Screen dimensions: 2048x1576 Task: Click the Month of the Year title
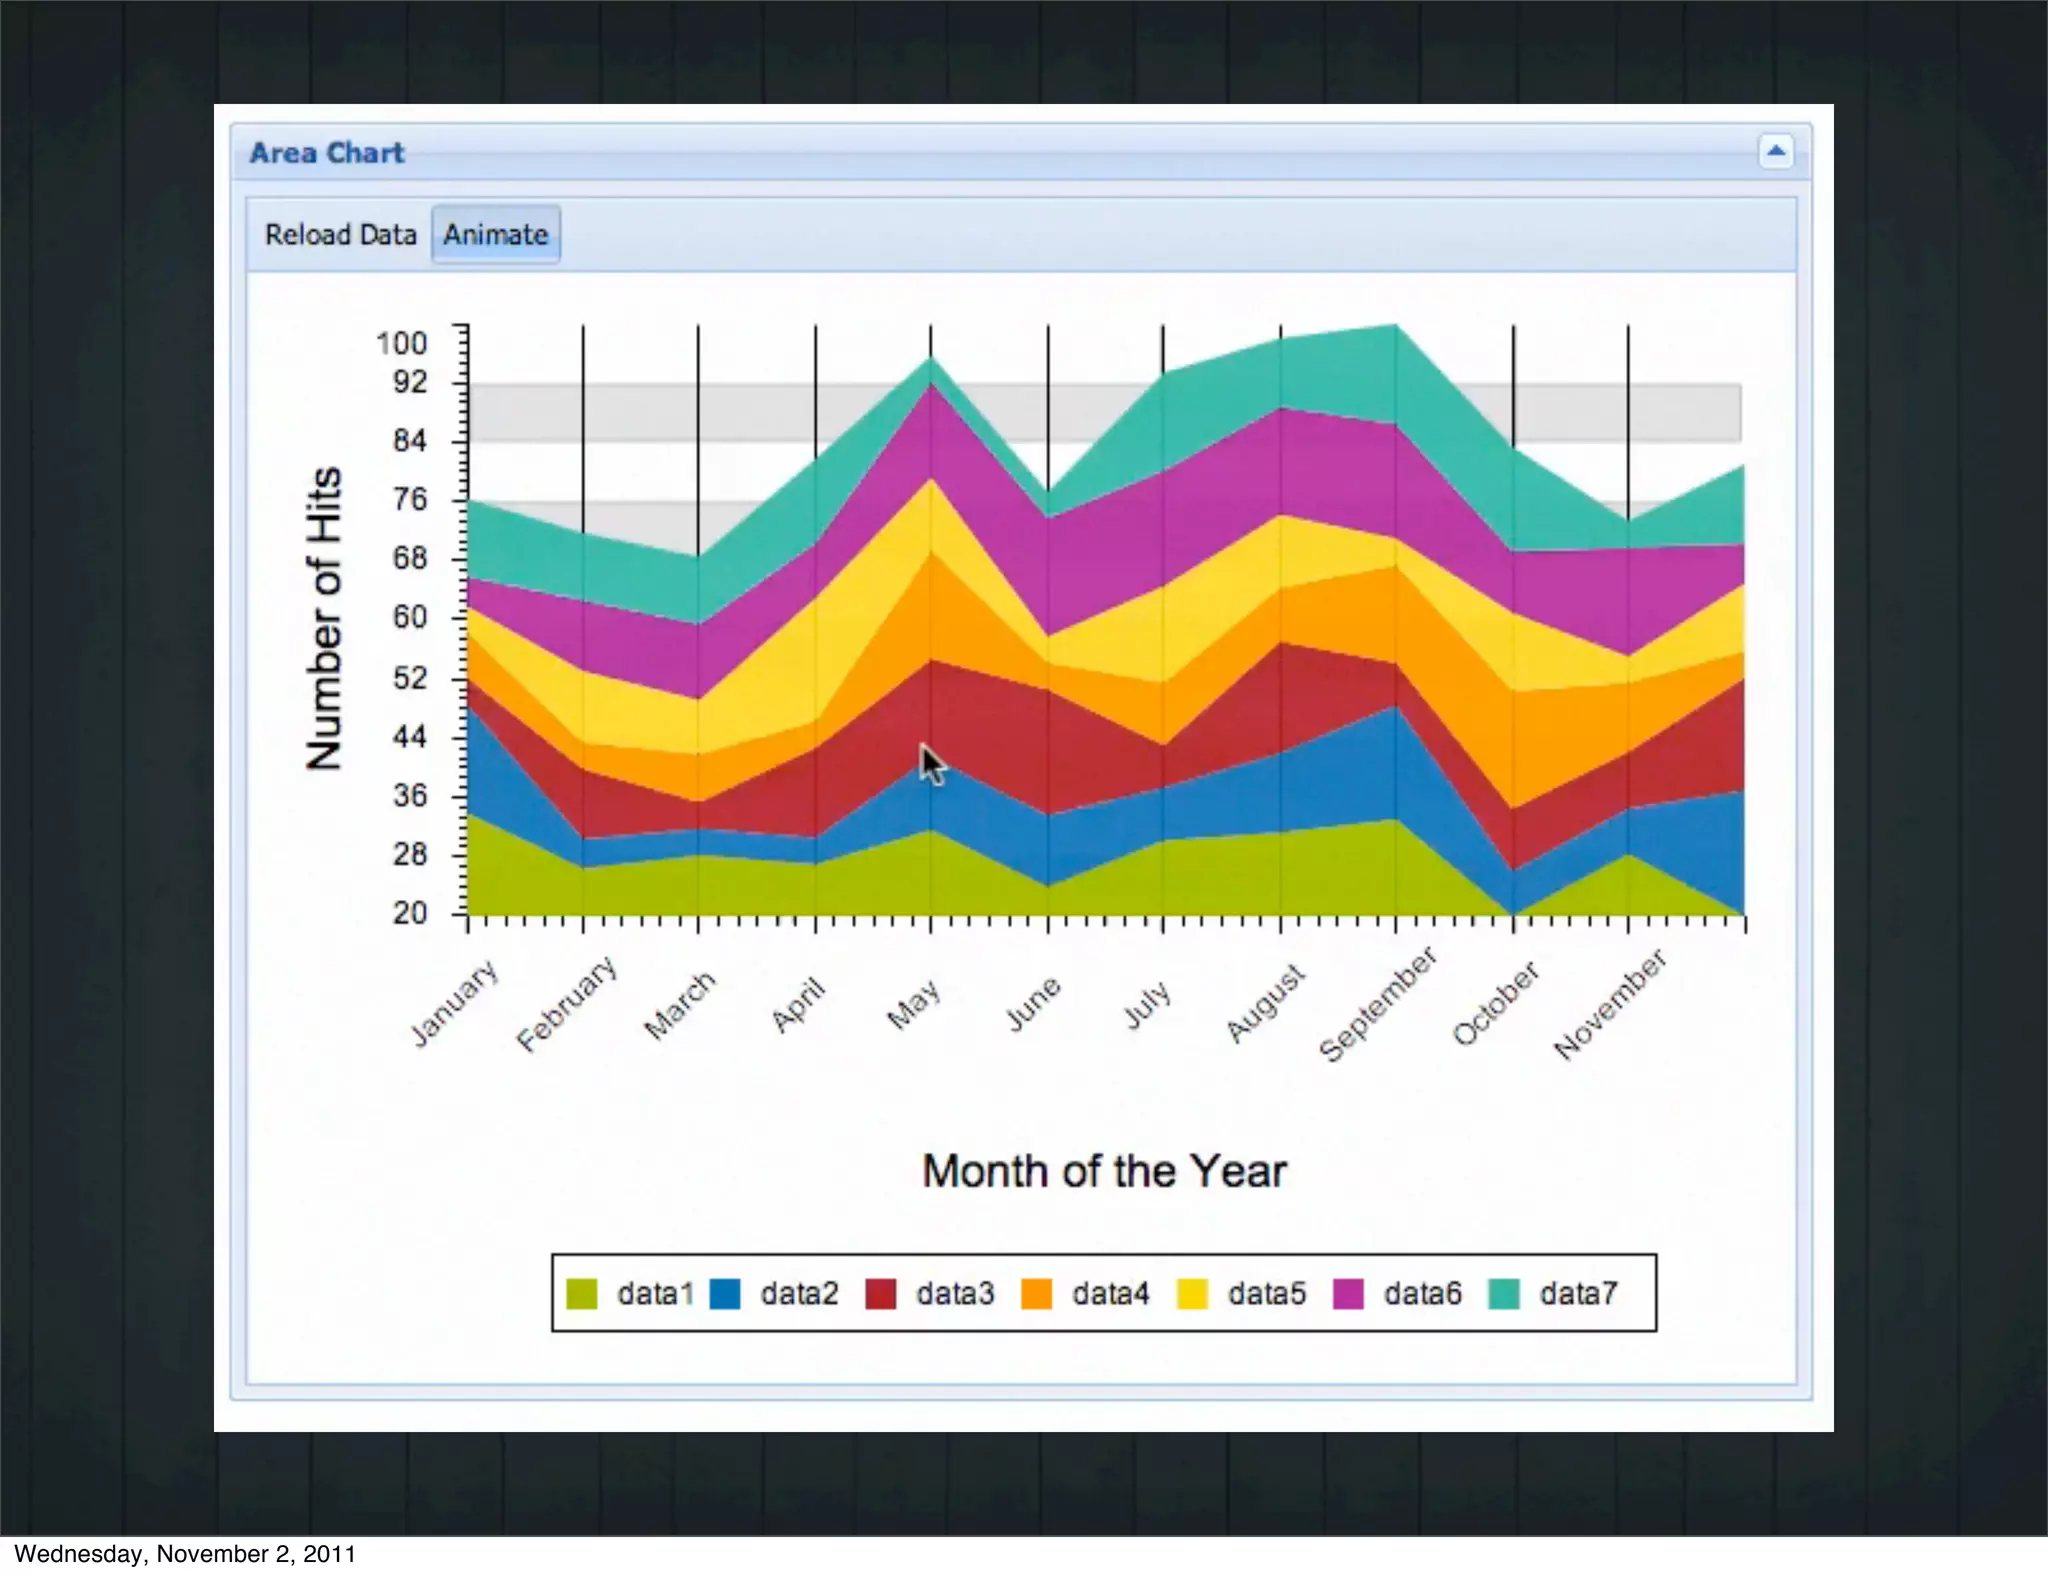[x=1104, y=1171]
